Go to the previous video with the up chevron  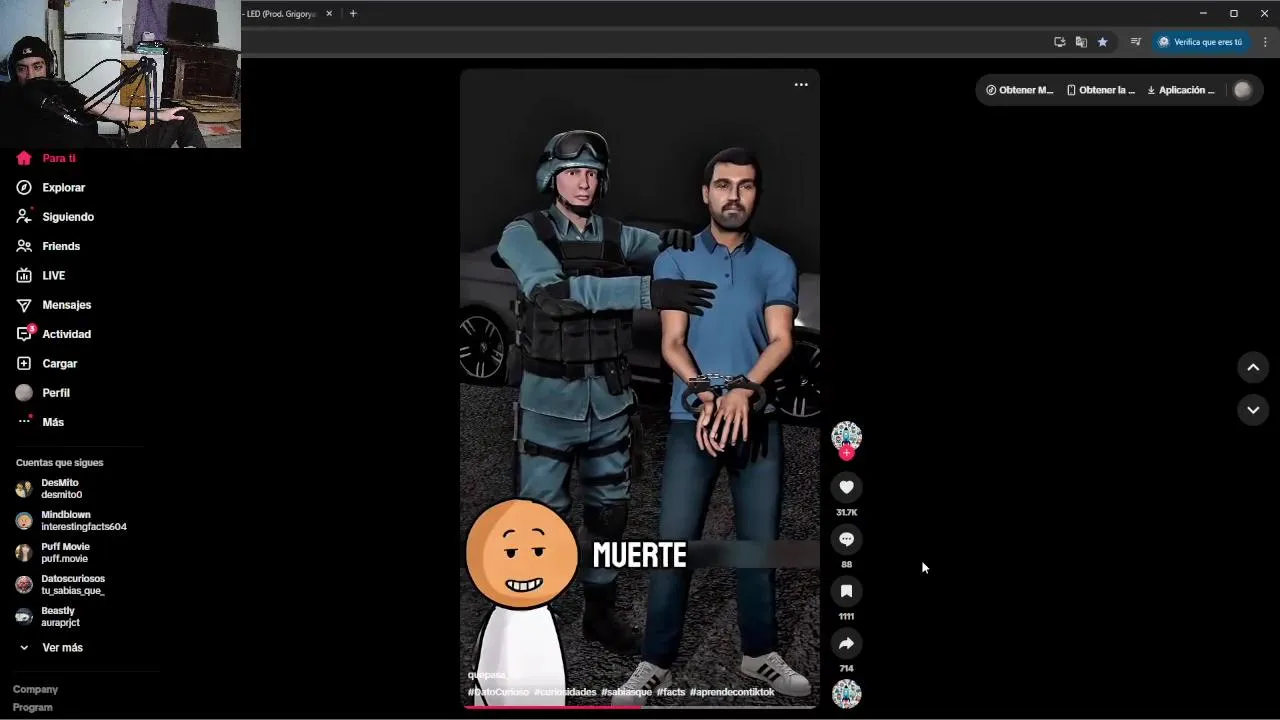click(1253, 367)
